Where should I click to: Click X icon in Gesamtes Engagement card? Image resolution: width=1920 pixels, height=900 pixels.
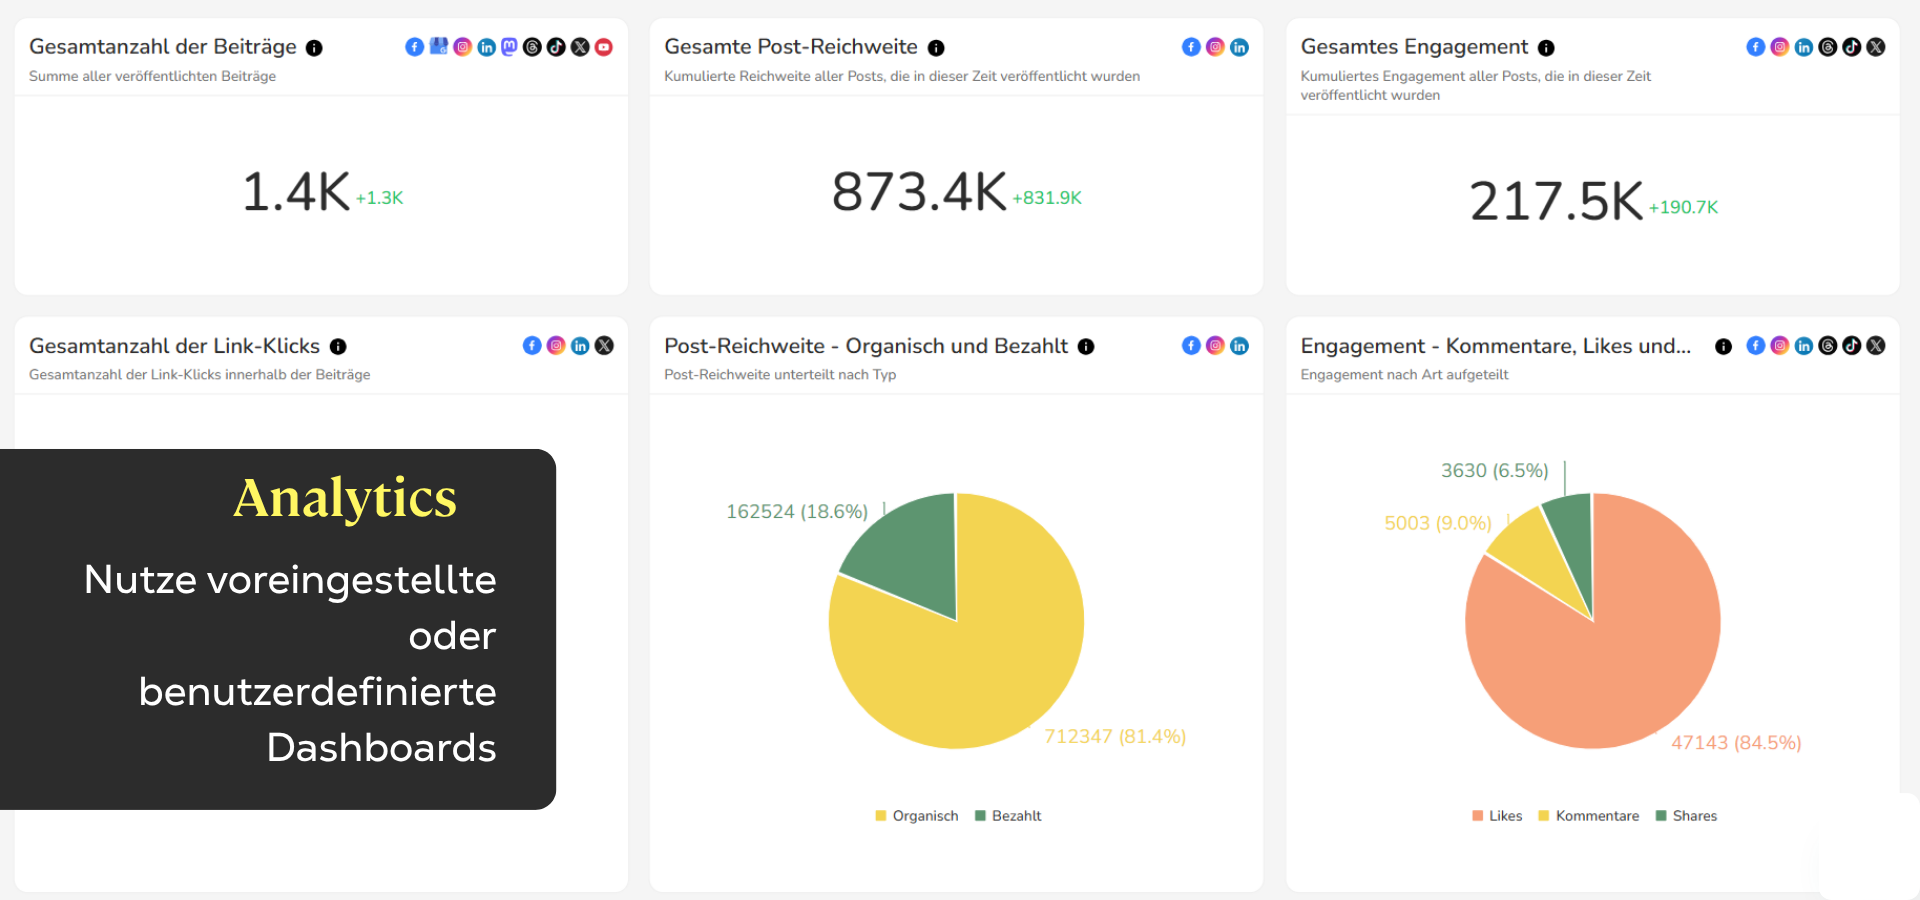[1876, 47]
